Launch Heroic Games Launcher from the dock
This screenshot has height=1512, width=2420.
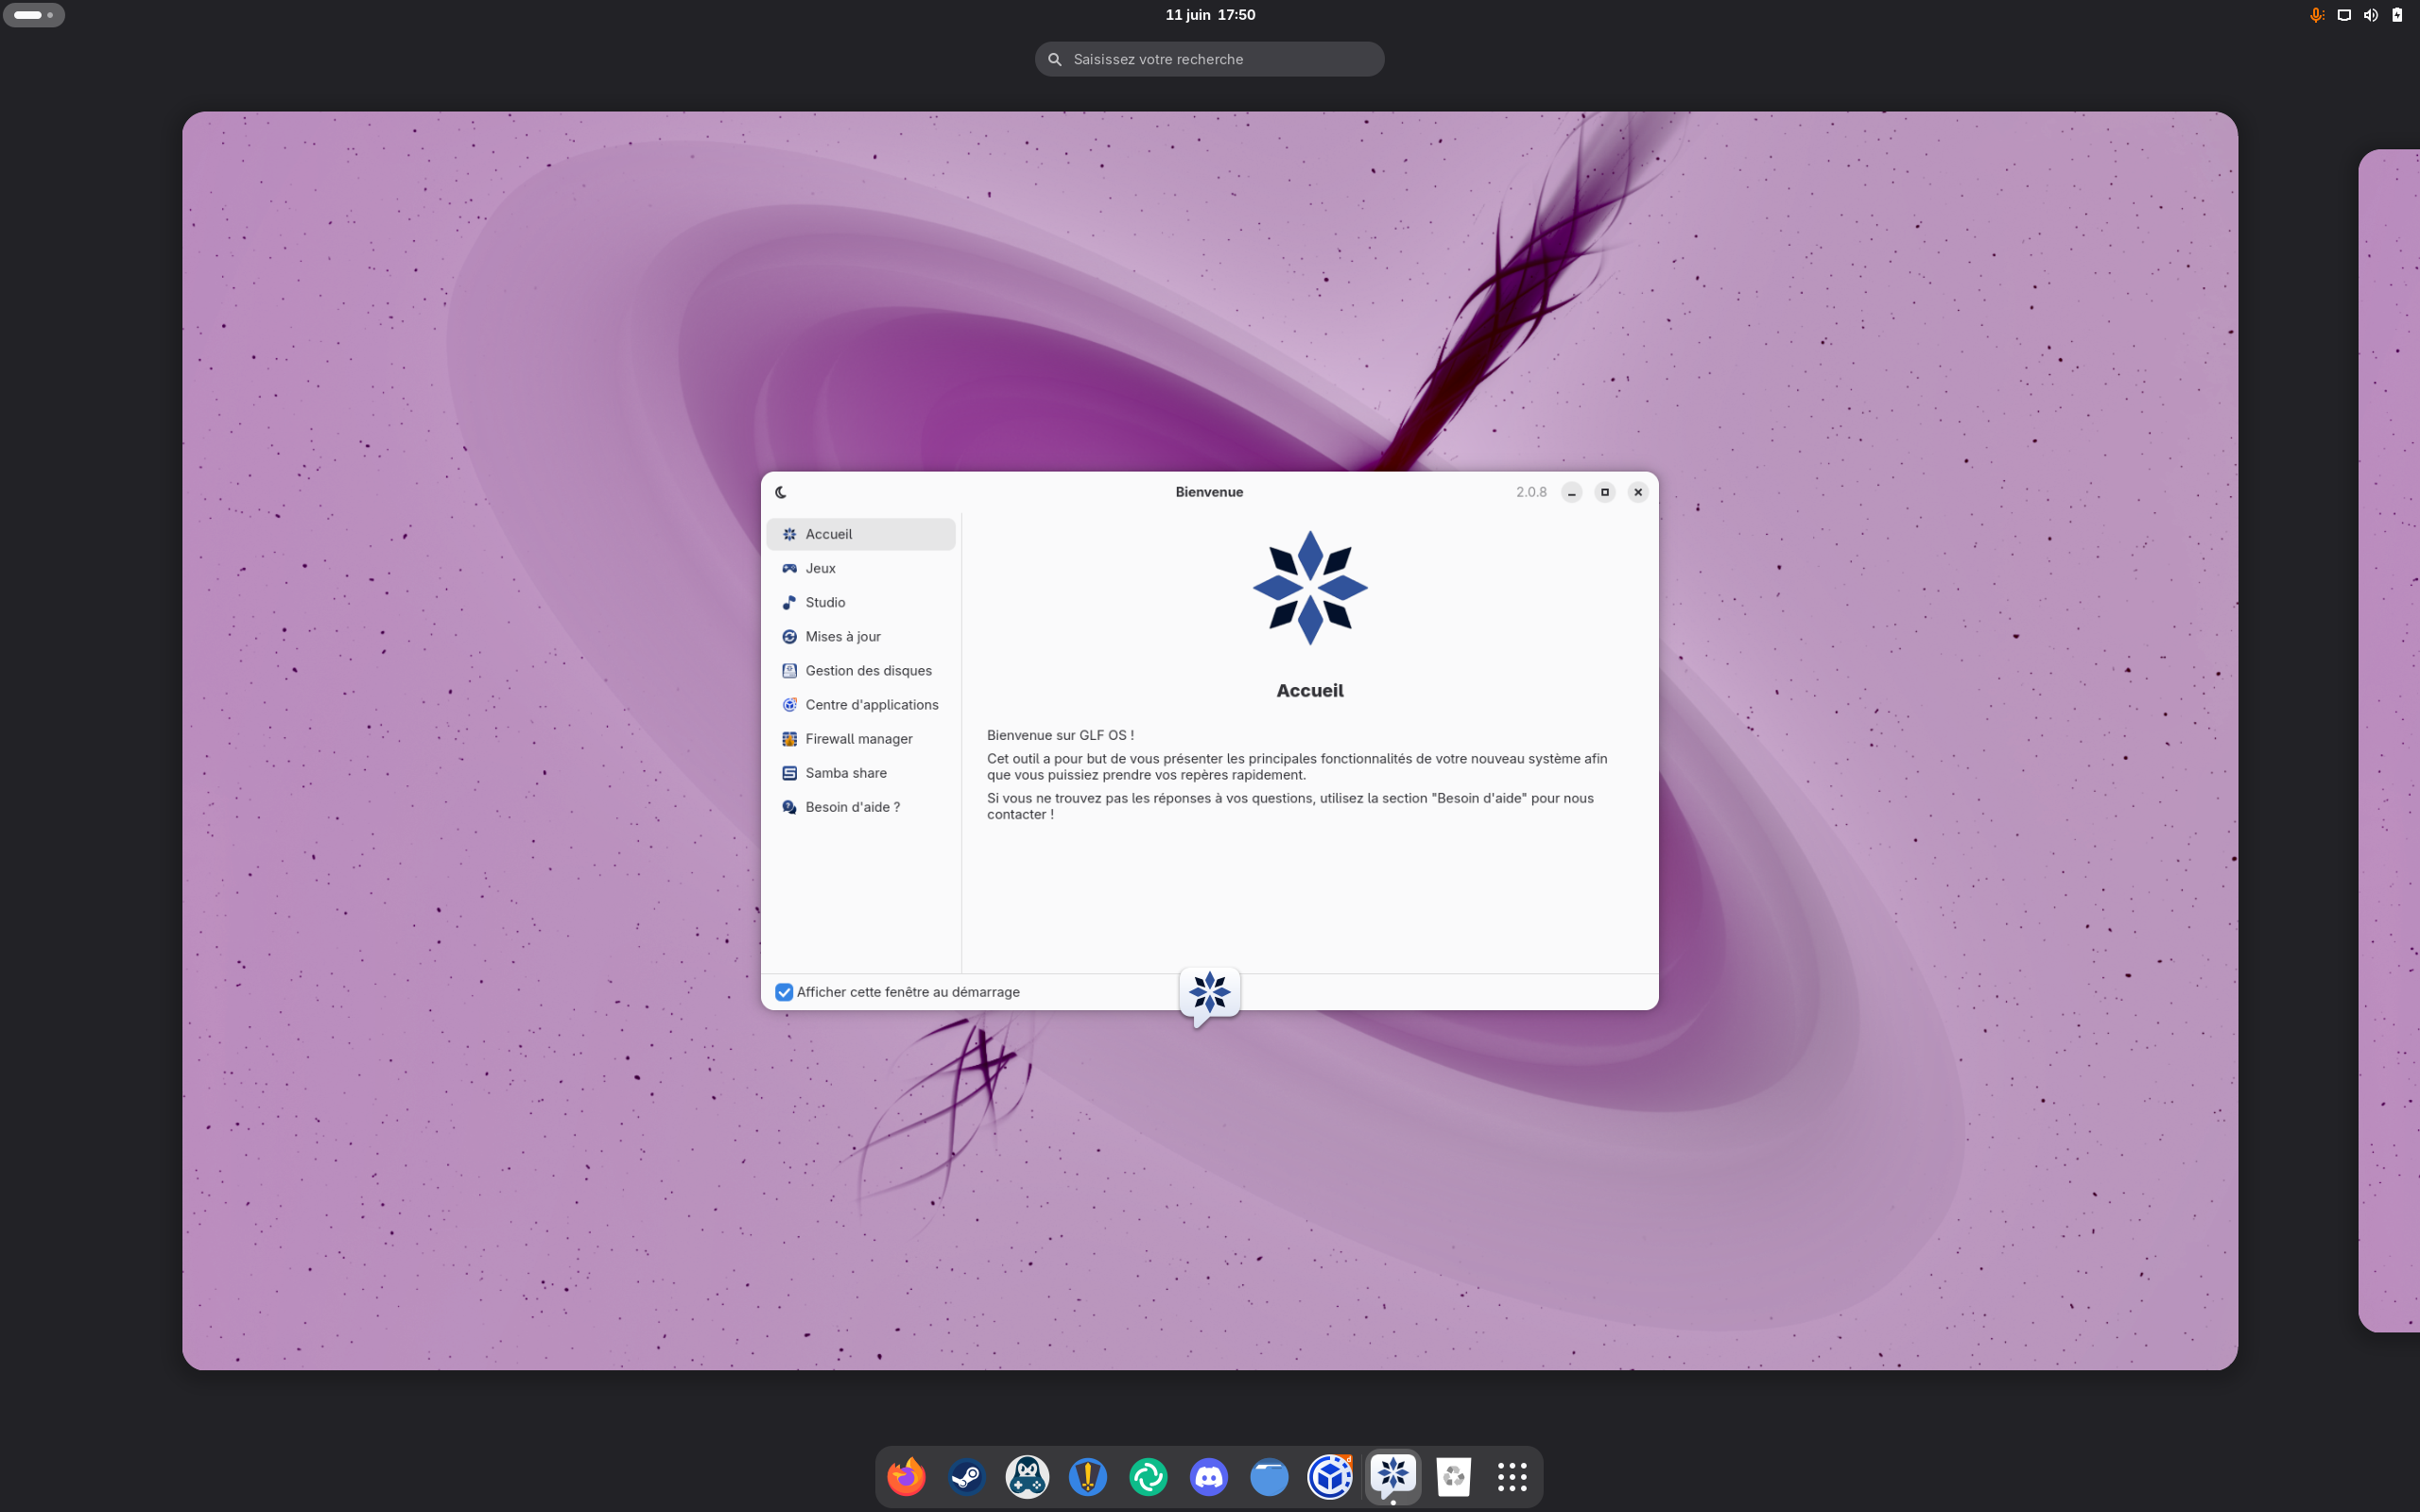pos(1087,1476)
